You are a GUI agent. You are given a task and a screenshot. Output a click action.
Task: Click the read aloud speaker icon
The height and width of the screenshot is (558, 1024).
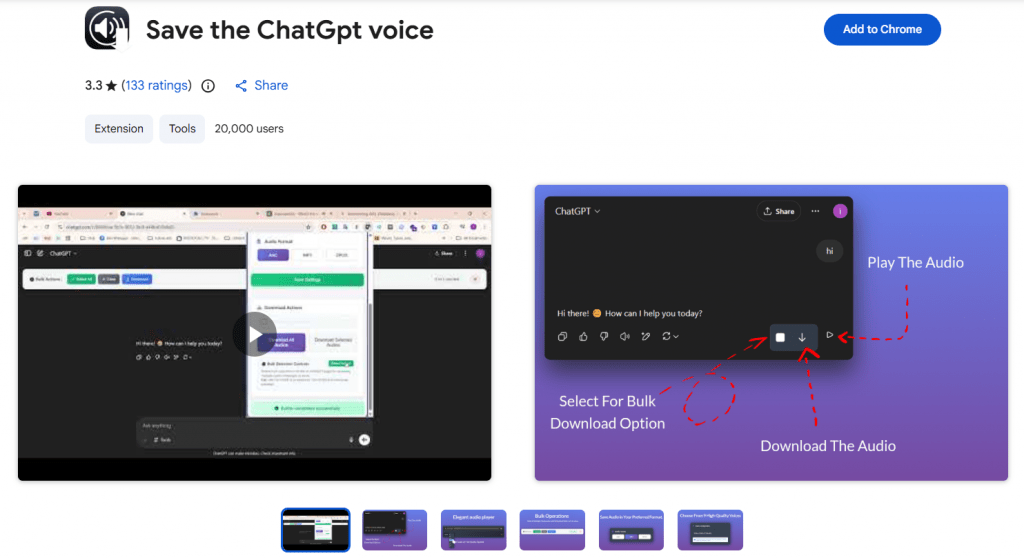625,336
